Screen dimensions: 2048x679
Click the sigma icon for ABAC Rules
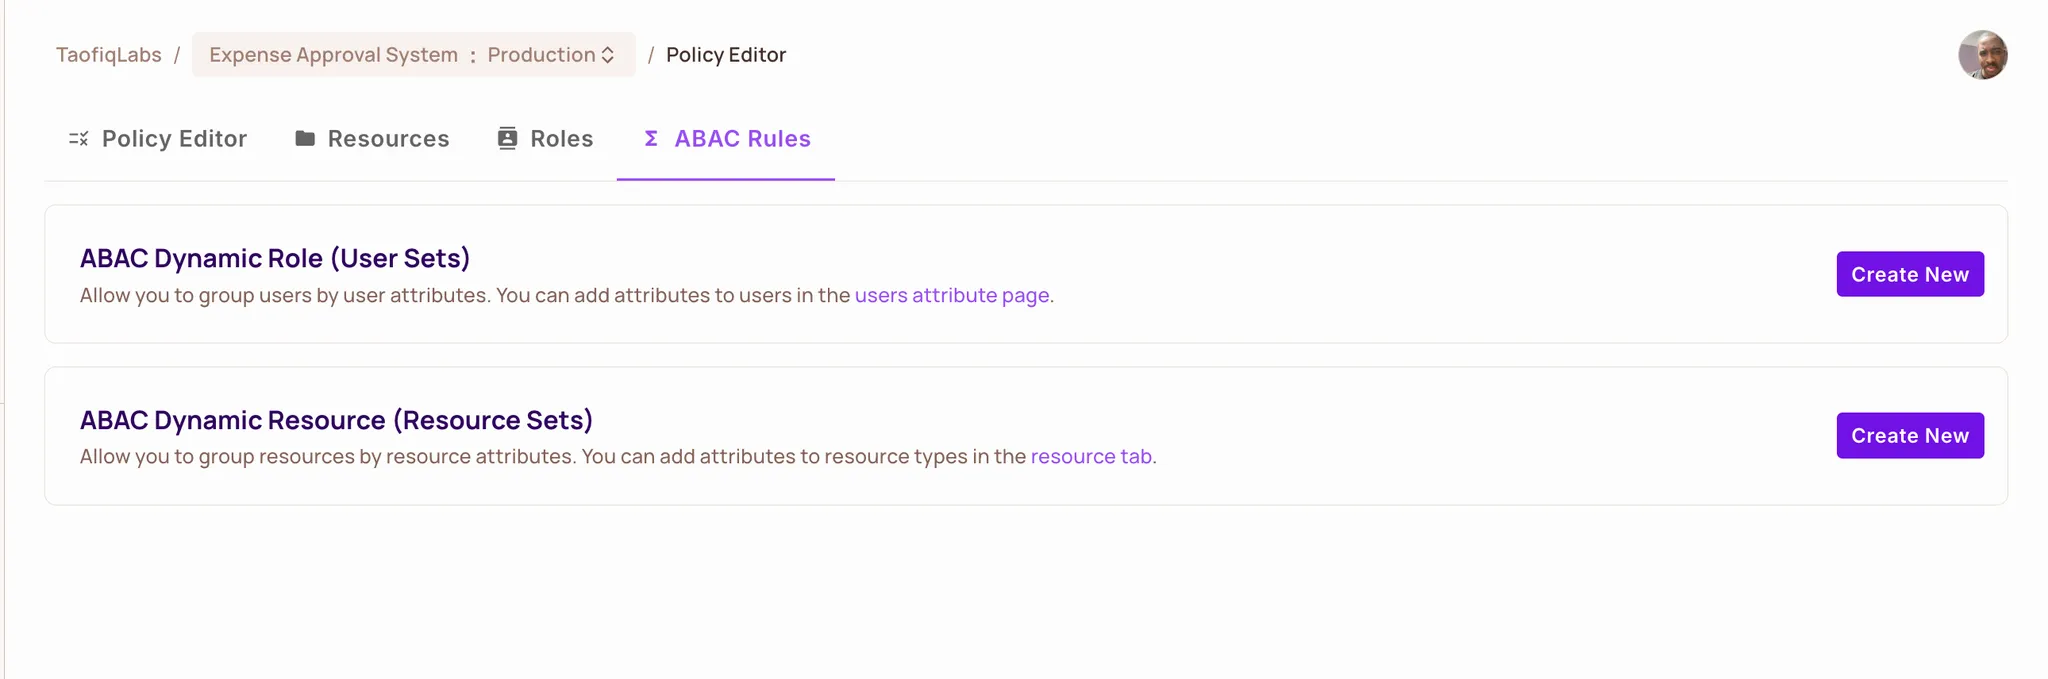tap(651, 139)
